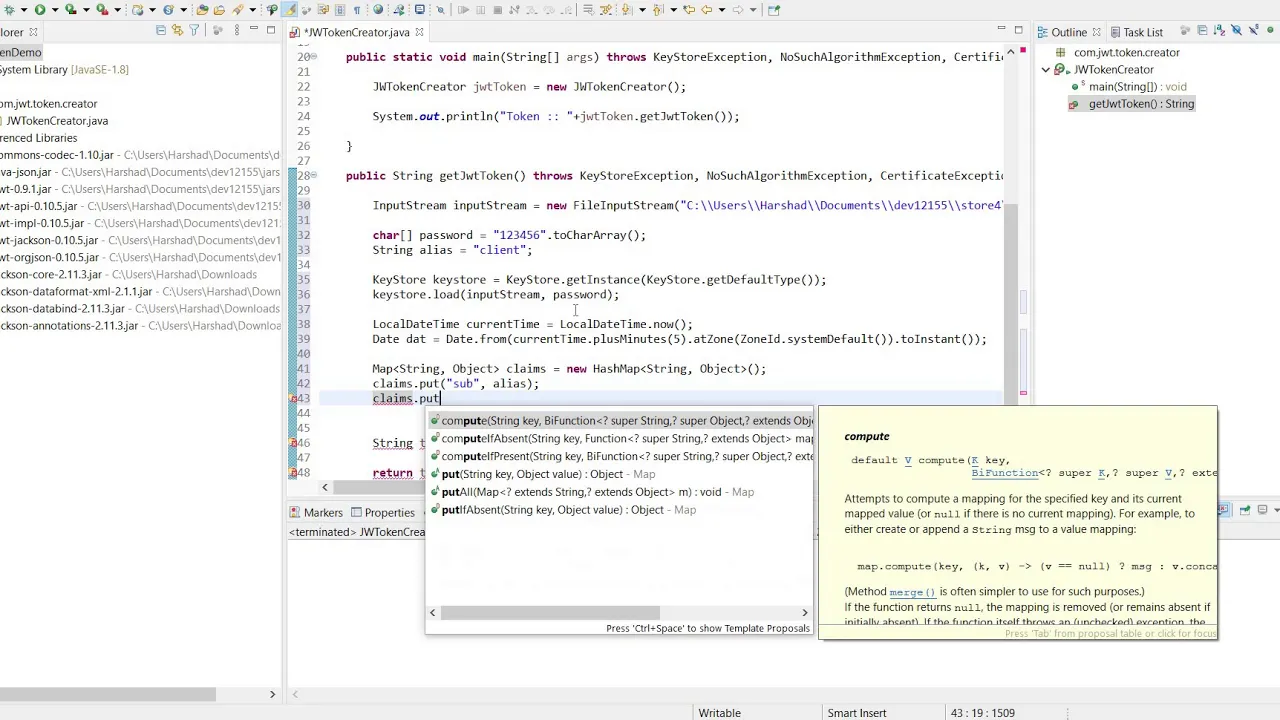Sort Outline members alphabetically via a-z icon
Image resolution: width=1280 pixels, height=720 pixels.
coord(1218,31)
